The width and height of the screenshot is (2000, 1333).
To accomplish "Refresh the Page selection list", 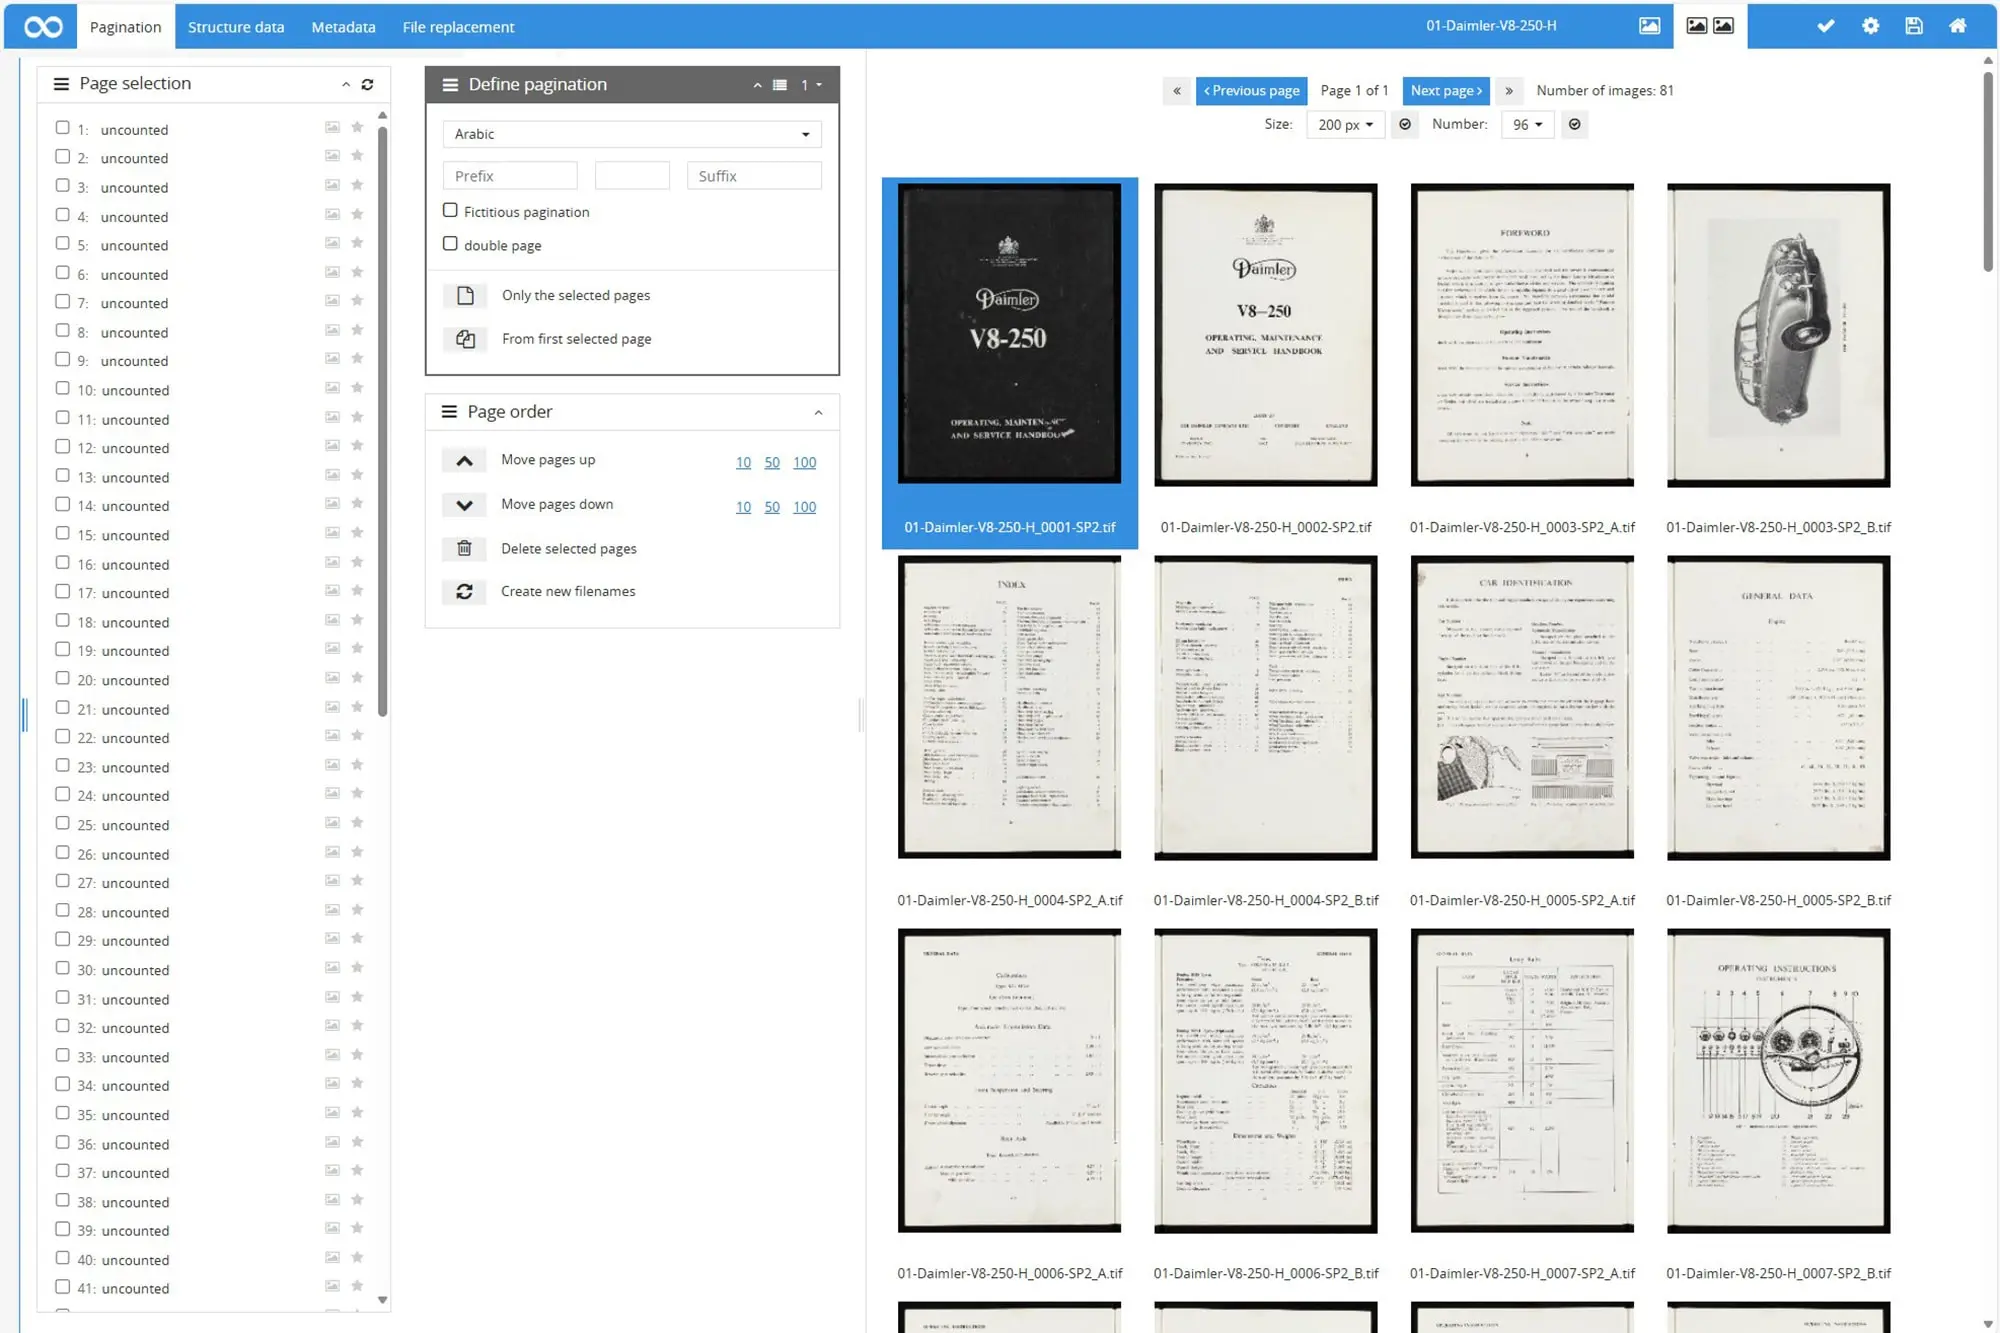I will 368,84.
